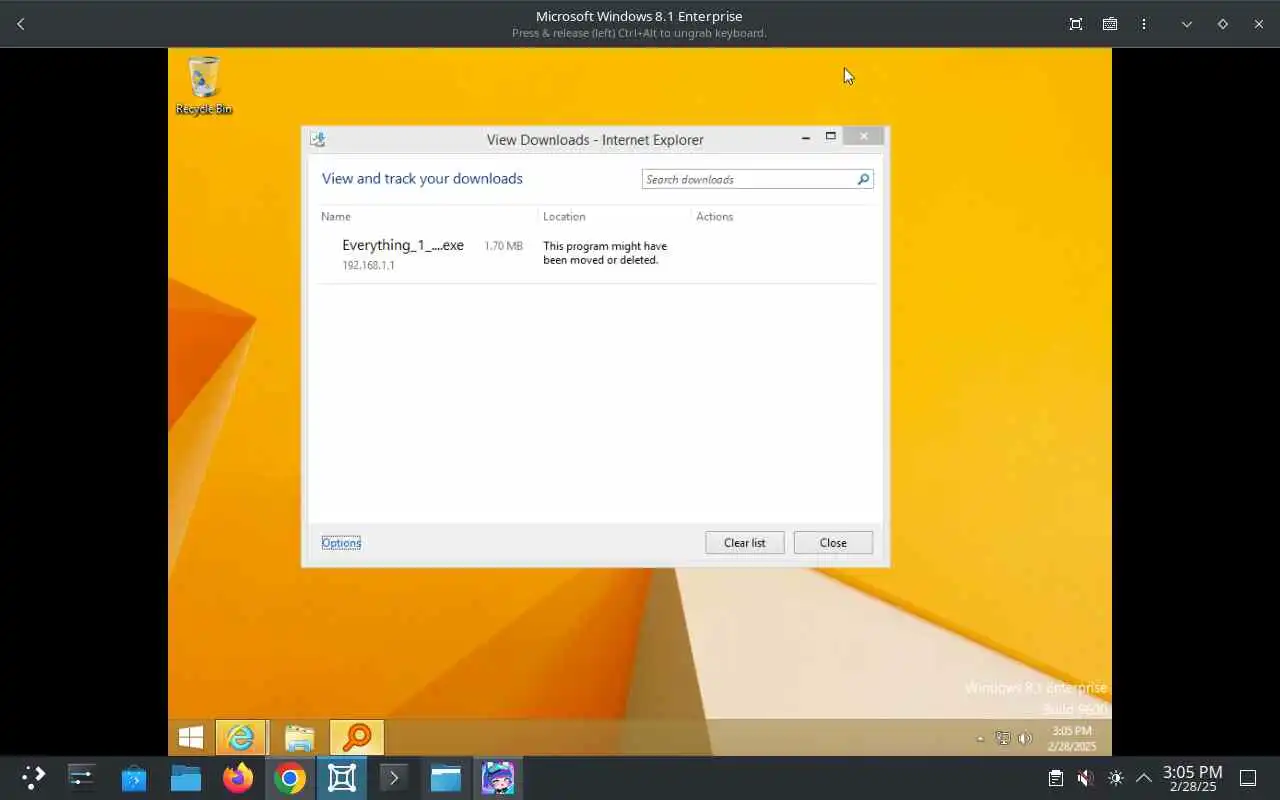The width and height of the screenshot is (1280, 800).
Task: Click the Close button in downloads dialog
Action: (x=833, y=543)
